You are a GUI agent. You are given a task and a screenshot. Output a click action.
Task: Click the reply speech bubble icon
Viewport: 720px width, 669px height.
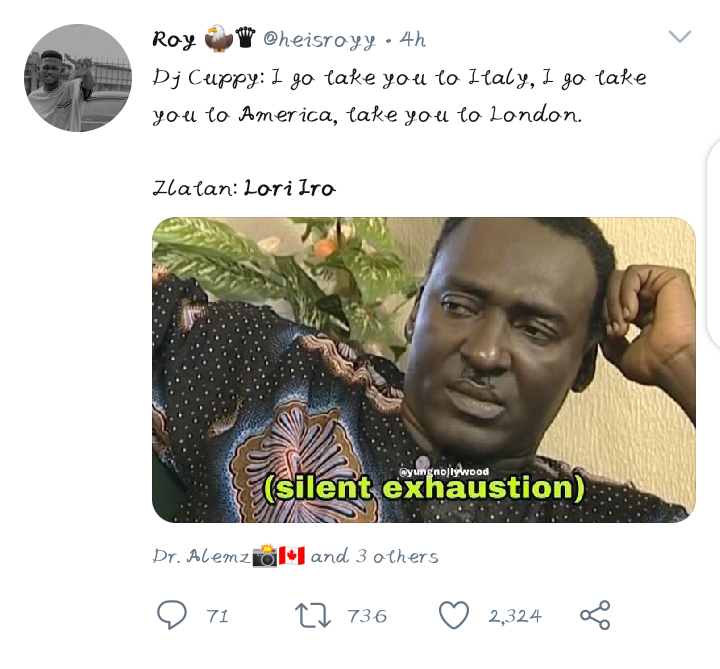pos(172,615)
